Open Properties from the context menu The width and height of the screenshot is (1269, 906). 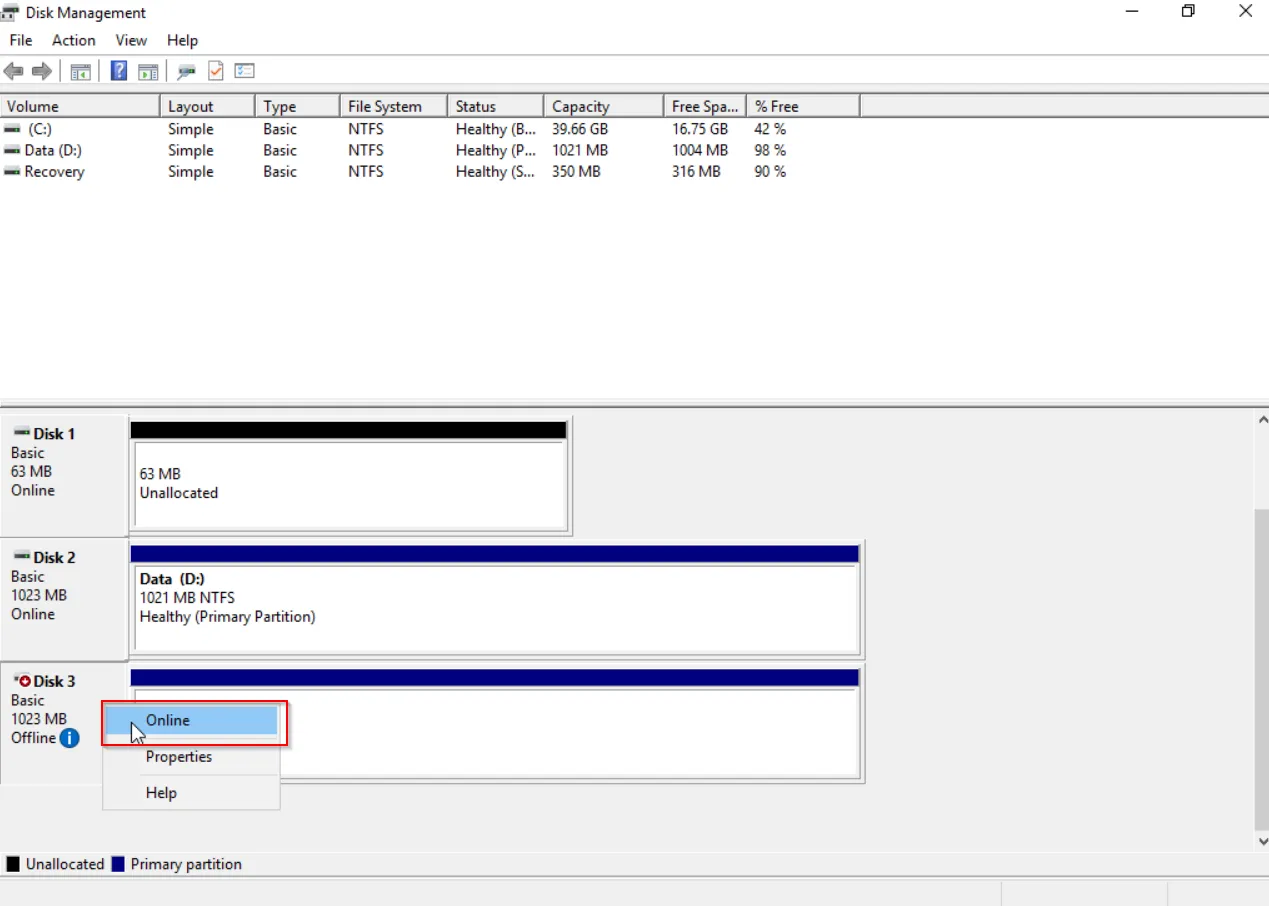click(178, 756)
